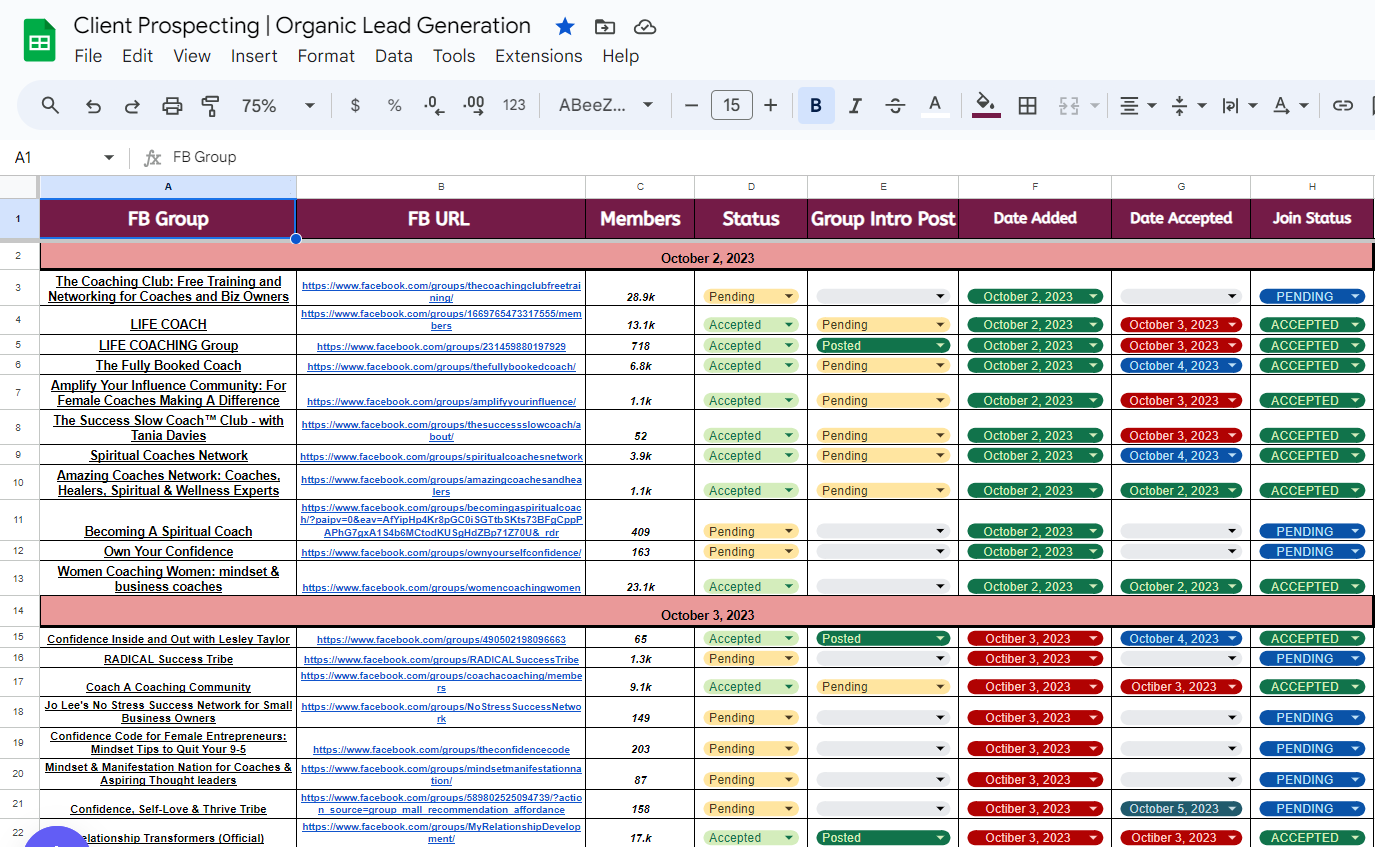Open Join Status dropdown for Own Your Confidence

click(x=1312, y=552)
